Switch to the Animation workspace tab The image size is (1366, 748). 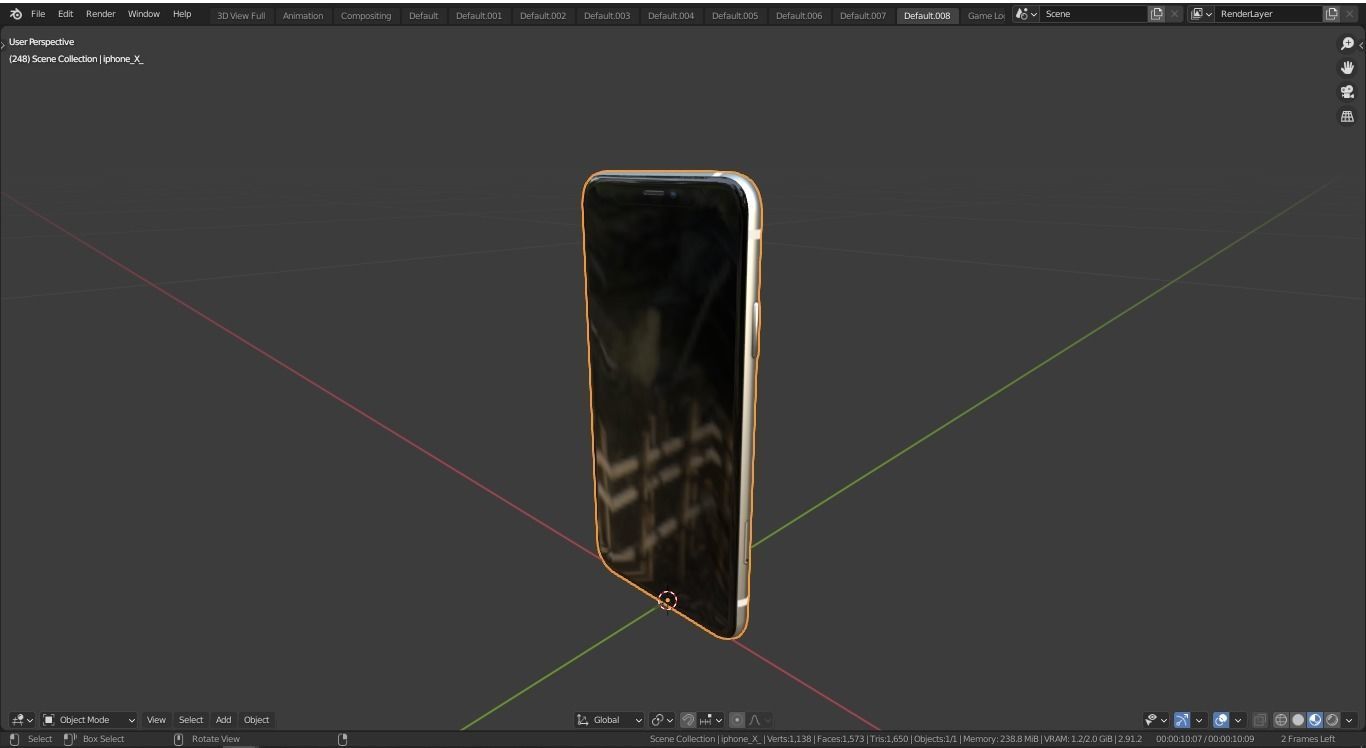pos(303,15)
